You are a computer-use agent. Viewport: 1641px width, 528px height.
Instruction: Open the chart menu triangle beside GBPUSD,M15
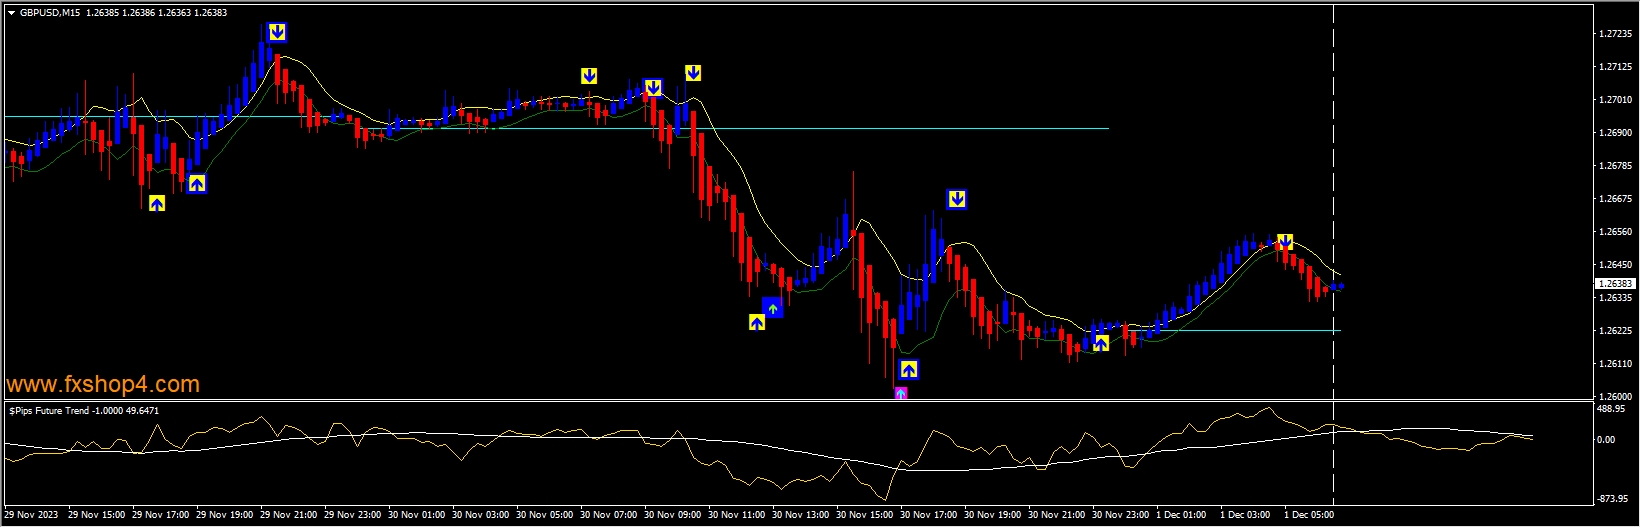pyautogui.click(x=11, y=13)
